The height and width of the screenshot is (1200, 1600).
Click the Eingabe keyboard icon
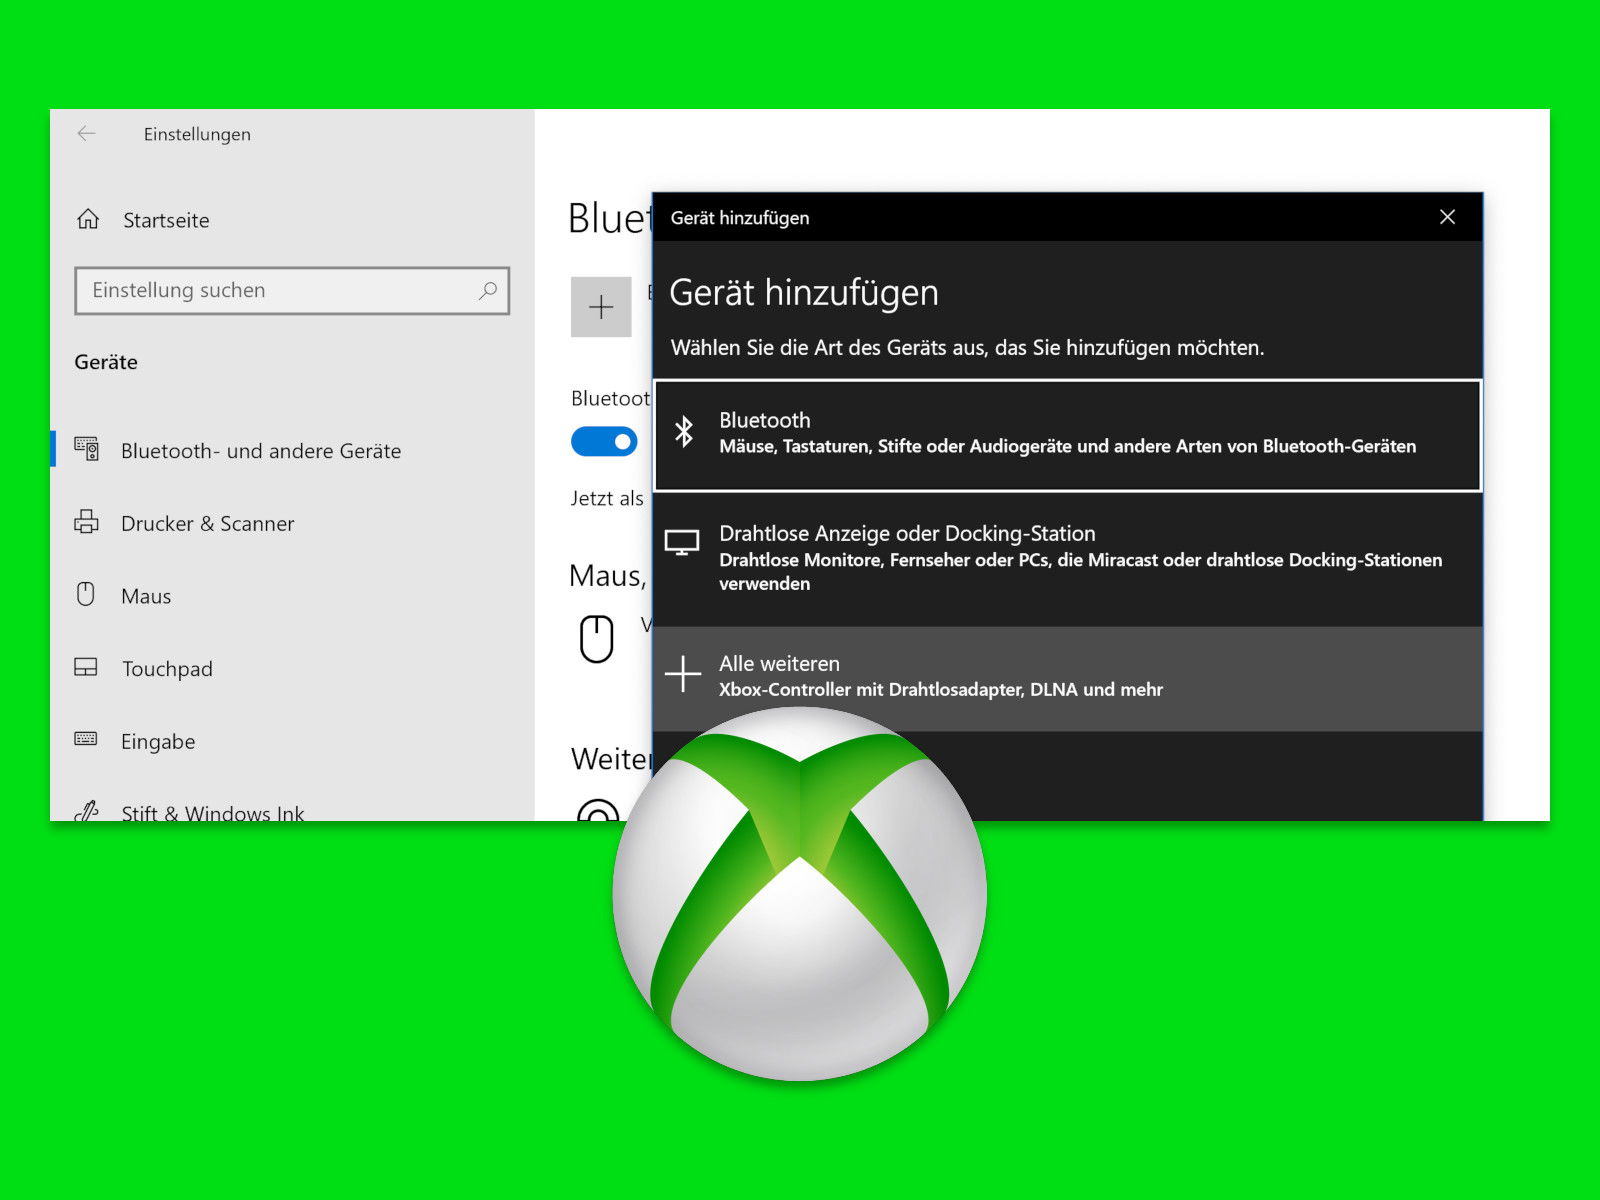tap(86, 739)
